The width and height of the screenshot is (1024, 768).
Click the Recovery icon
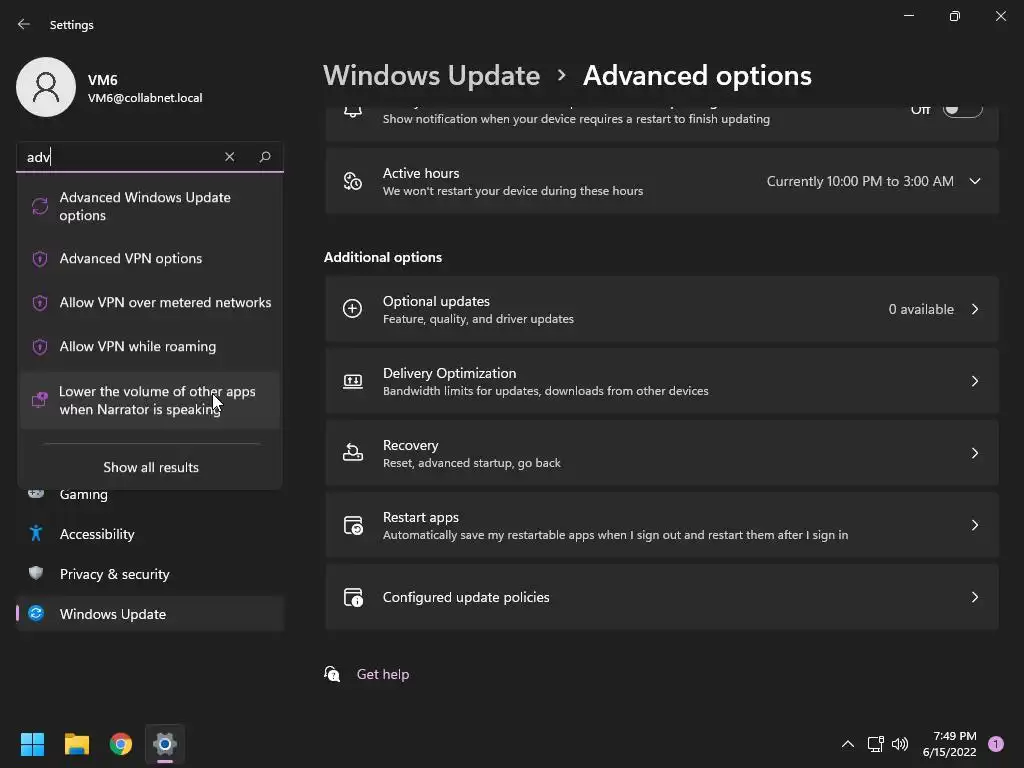353,453
